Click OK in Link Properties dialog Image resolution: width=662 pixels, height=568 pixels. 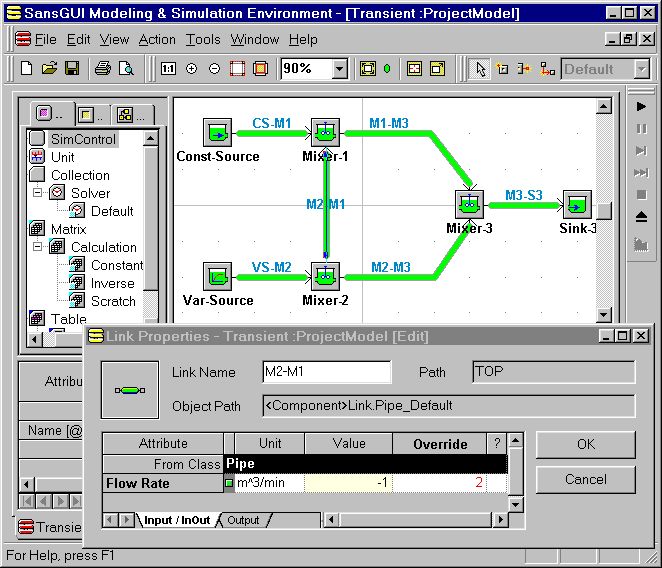pos(585,445)
